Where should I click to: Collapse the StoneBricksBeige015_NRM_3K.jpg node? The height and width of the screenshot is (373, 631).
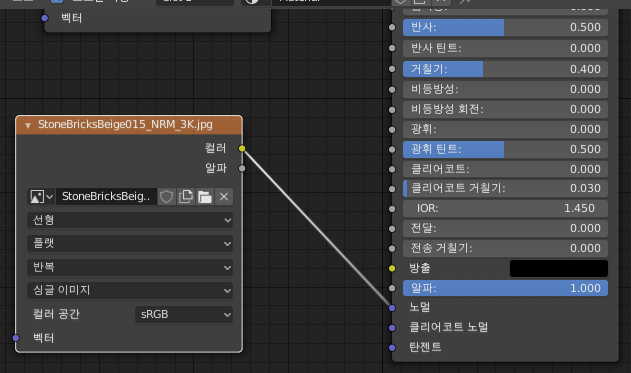click(x=28, y=125)
